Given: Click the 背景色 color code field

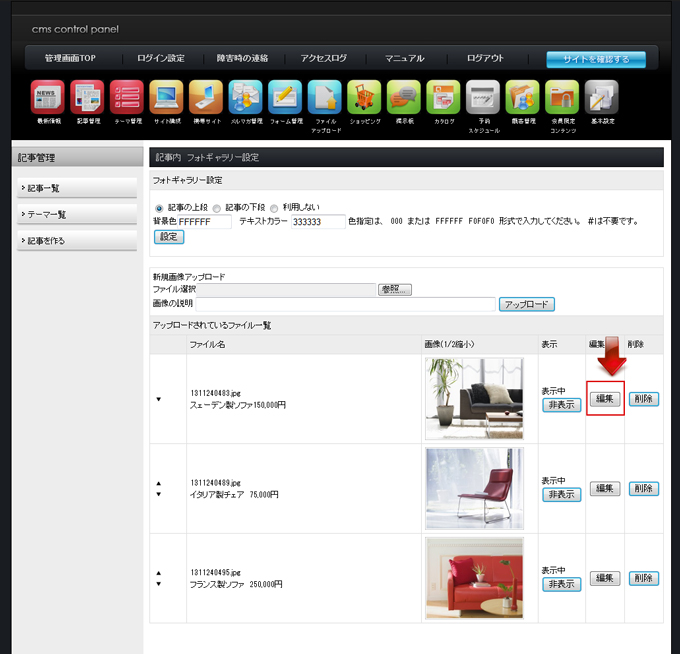Looking at the screenshot, I should point(205,222).
